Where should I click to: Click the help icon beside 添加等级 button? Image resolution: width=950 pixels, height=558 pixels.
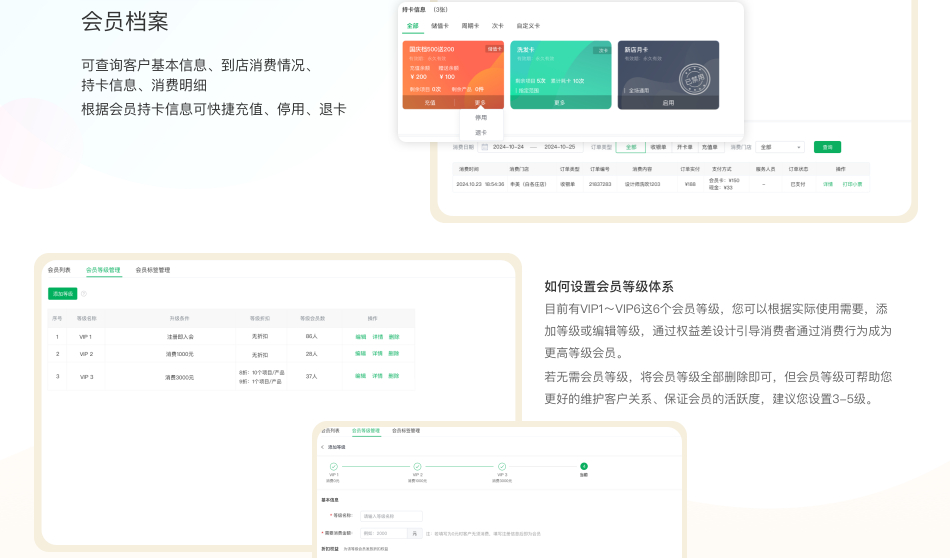coord(84,294)
